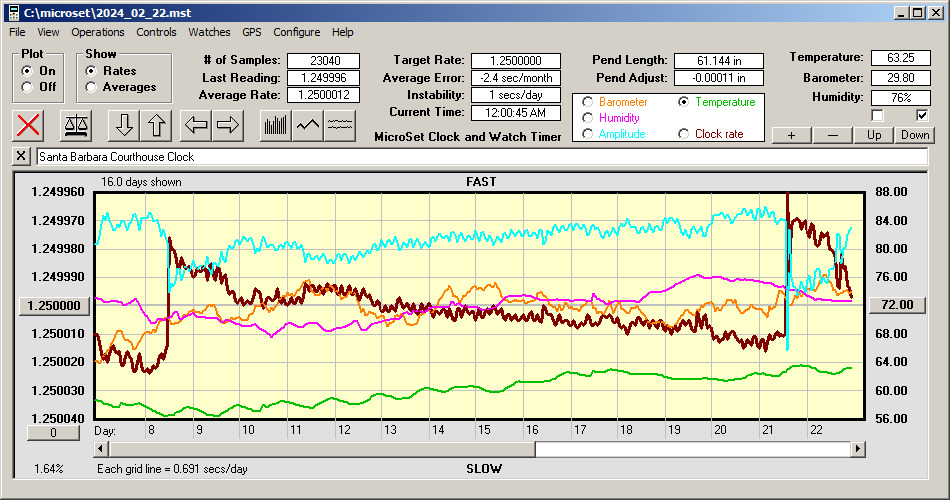Click the "16.0 days shown" text
Screen dimensions: 950x500
point(141,182)
